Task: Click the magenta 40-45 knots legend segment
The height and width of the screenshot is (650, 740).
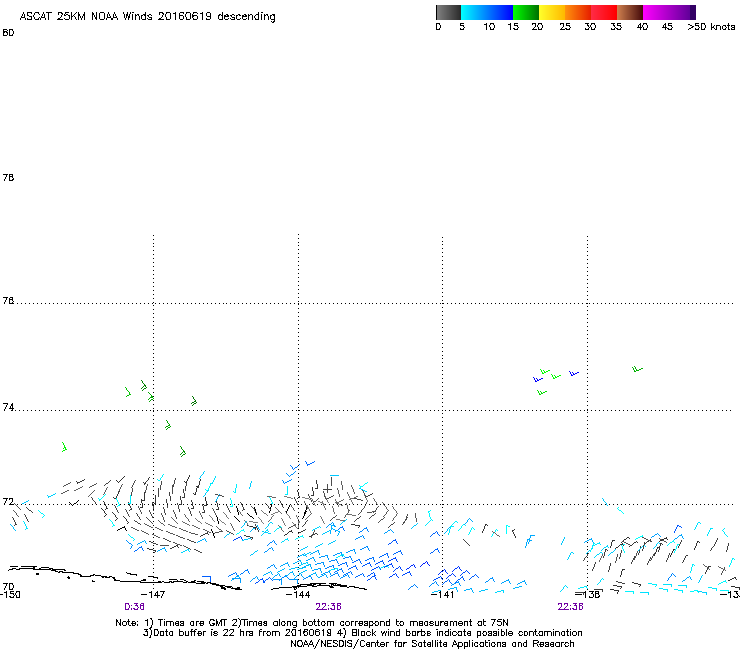Action: pyautogui.click(x=656, y=12)
